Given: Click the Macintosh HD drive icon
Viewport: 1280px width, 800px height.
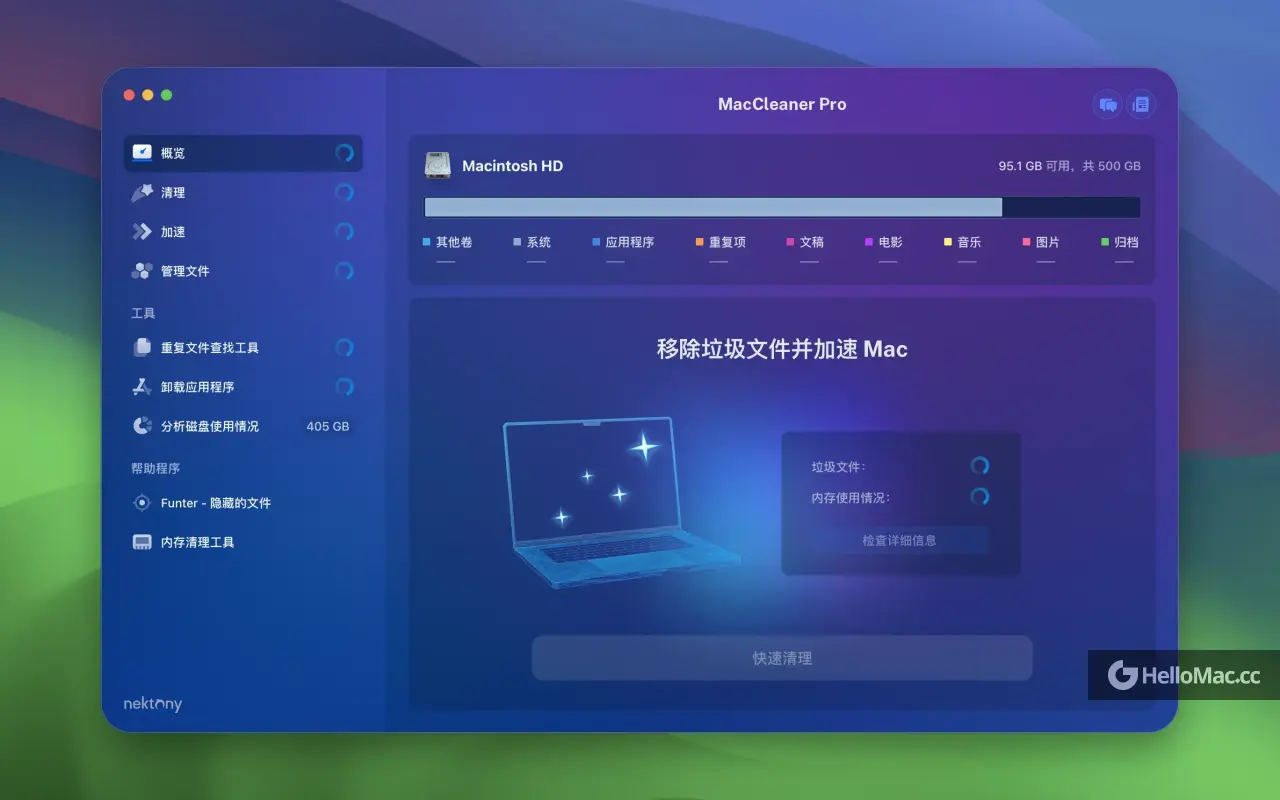Looking at the screenshot, I should tap(438, 166).
